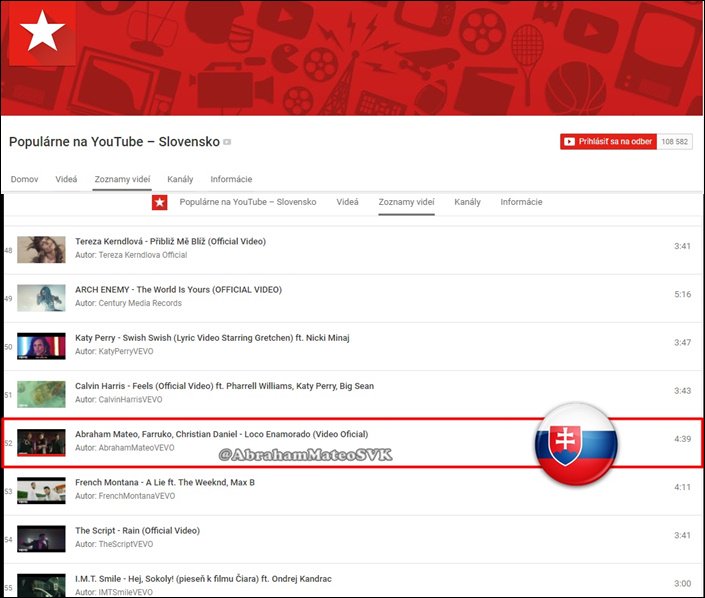705x598 pixels.
Task: Open author CalvinHarrisVEVO
Action: point(130,399)
